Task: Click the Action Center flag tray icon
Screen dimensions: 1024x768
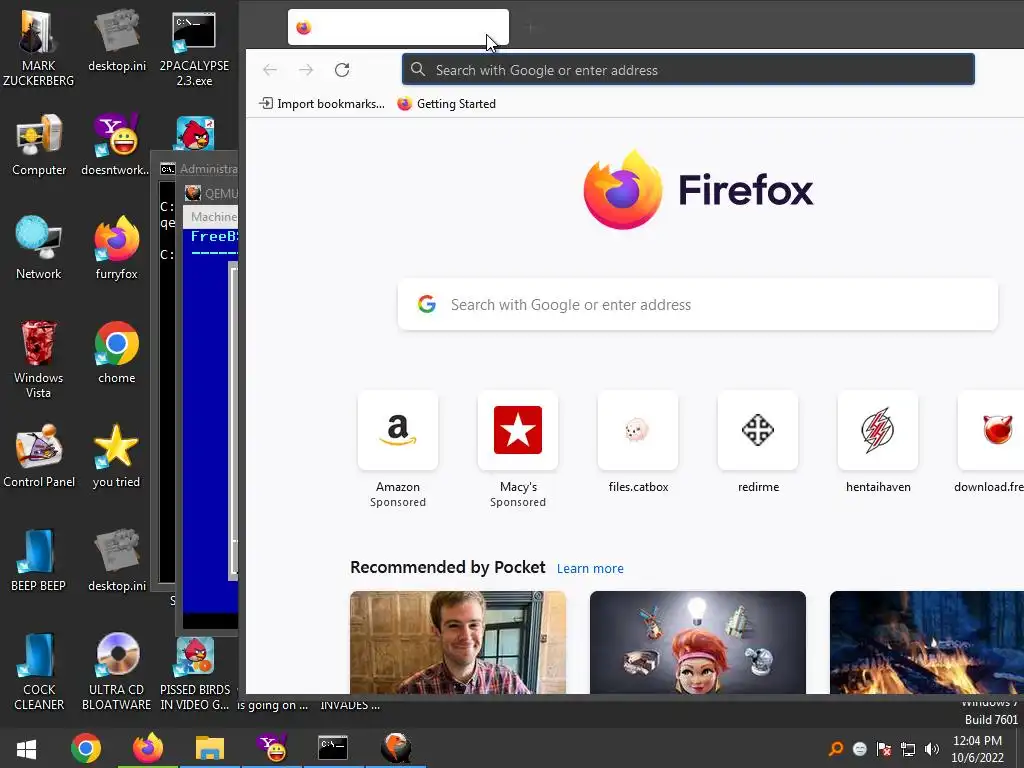Action: (x=884, y=749)
